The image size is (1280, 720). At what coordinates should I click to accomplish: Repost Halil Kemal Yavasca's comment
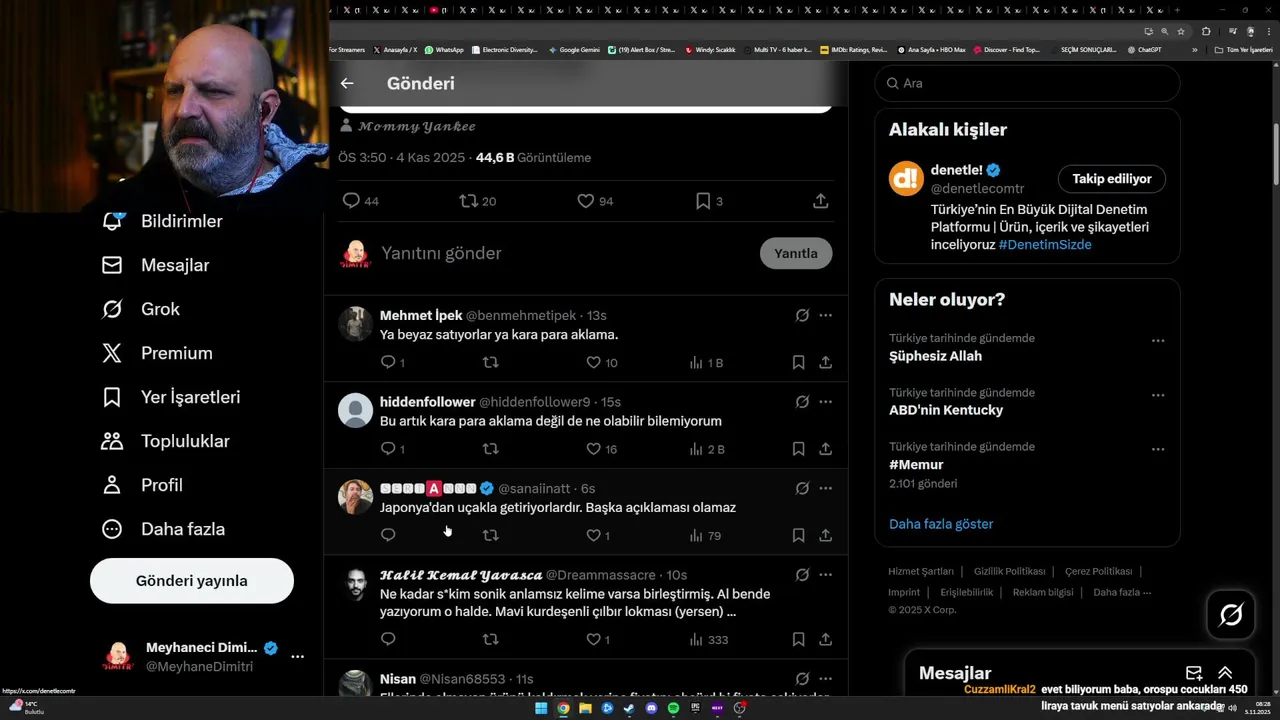490,639
